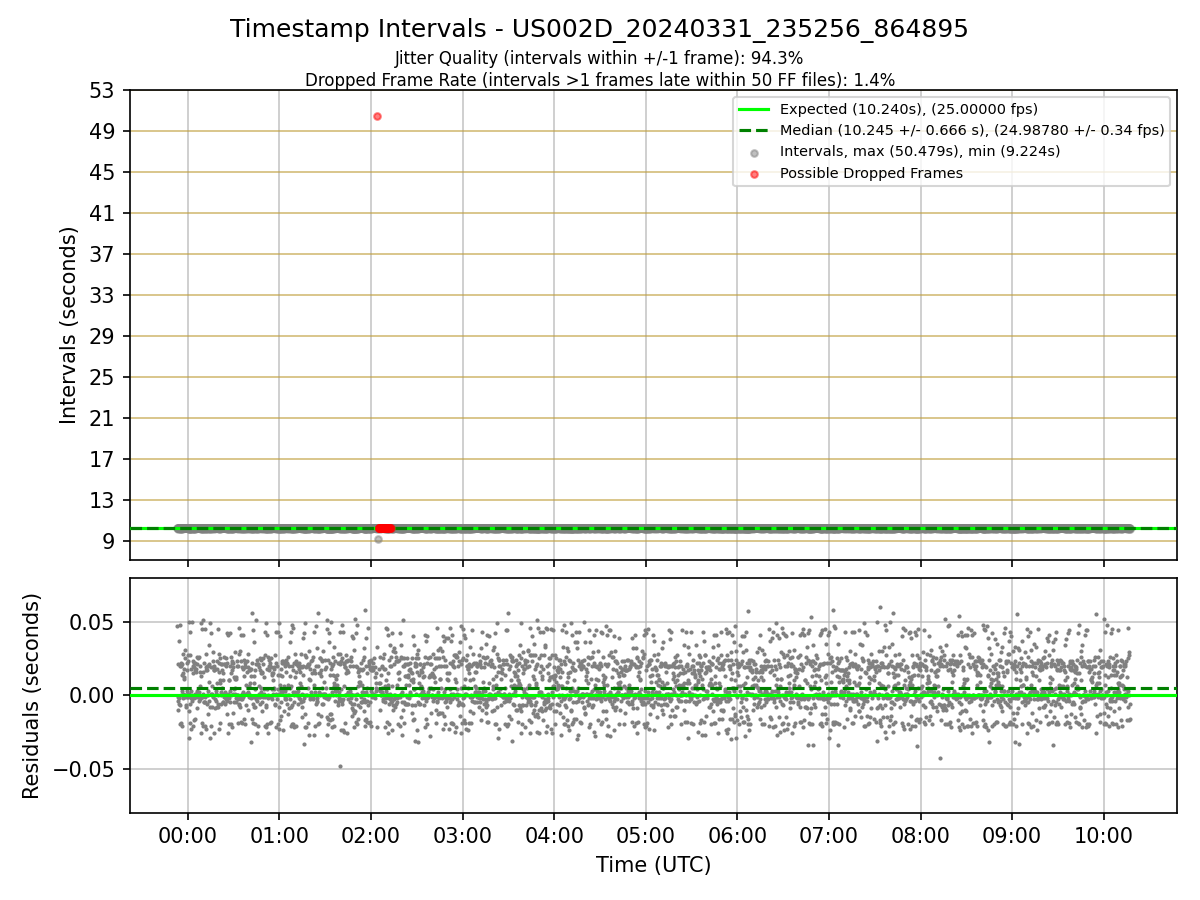Click the red outlier point near 50 seconds
Image resolution: width=1200 pixels, height=900 pixels.
click(x=377, y=116)
